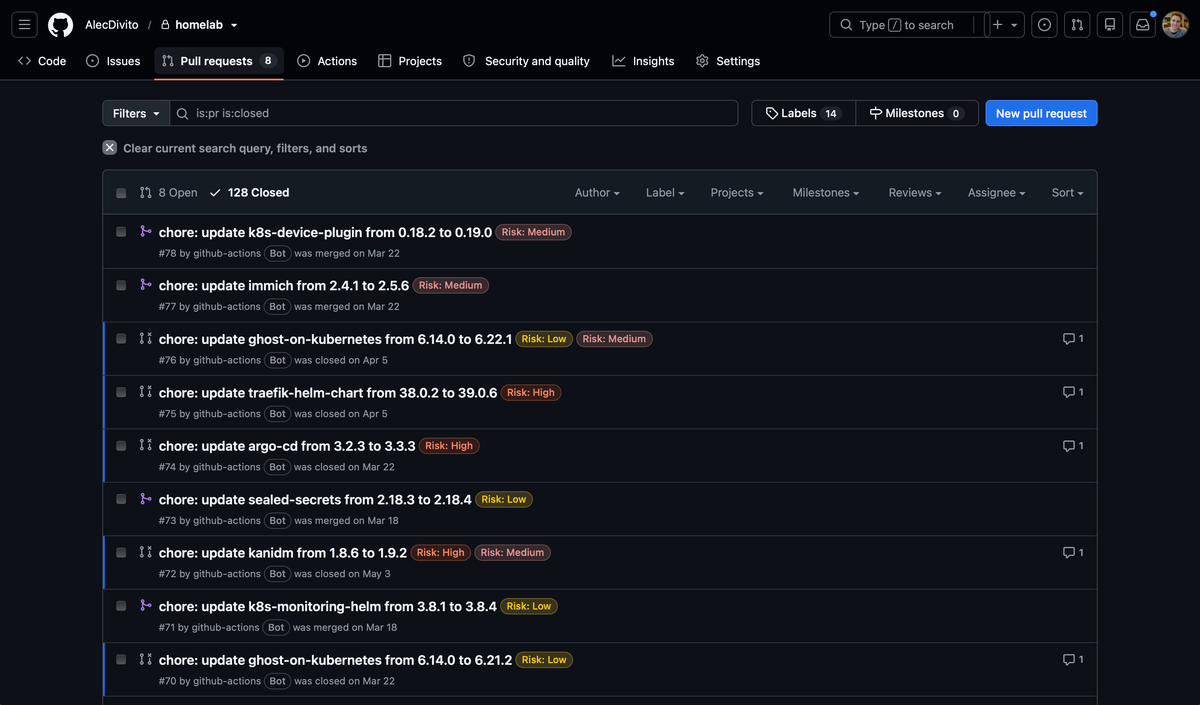Open comments on traefik-helm-chart PR

pos(1073,392)
